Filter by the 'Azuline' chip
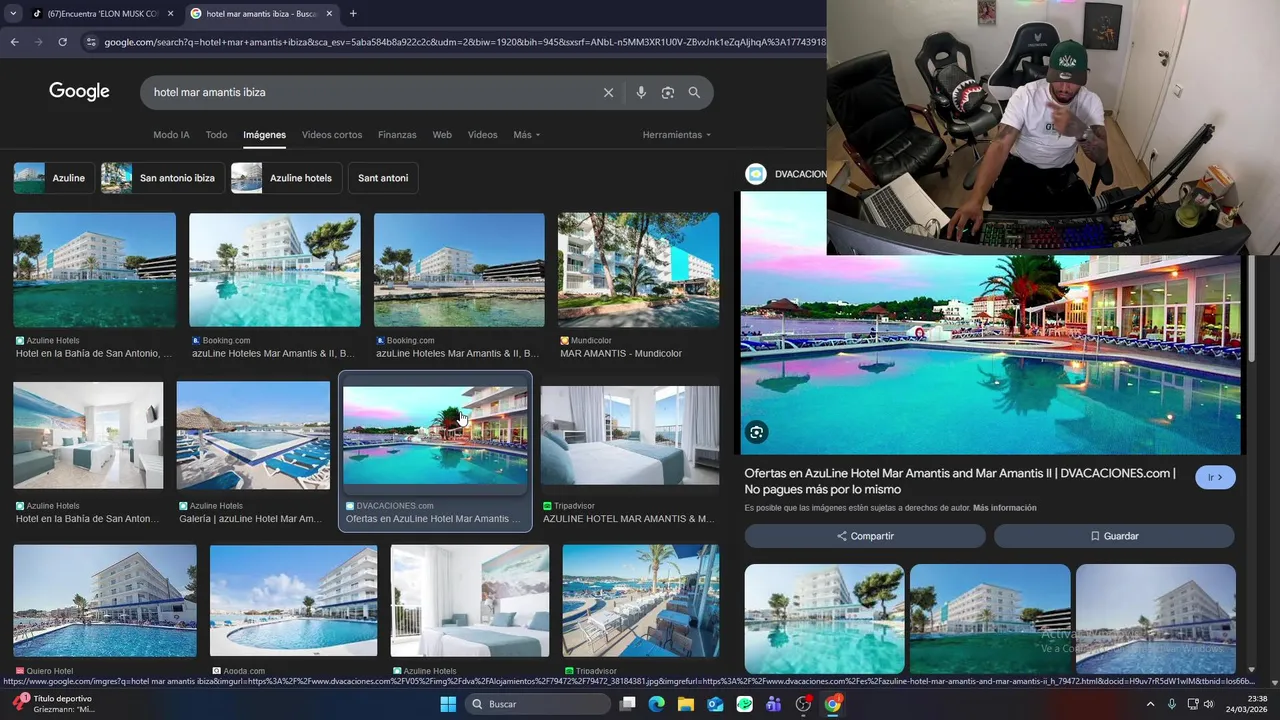The height and width of the screenshot is (720, 1280). click(54, 178)
